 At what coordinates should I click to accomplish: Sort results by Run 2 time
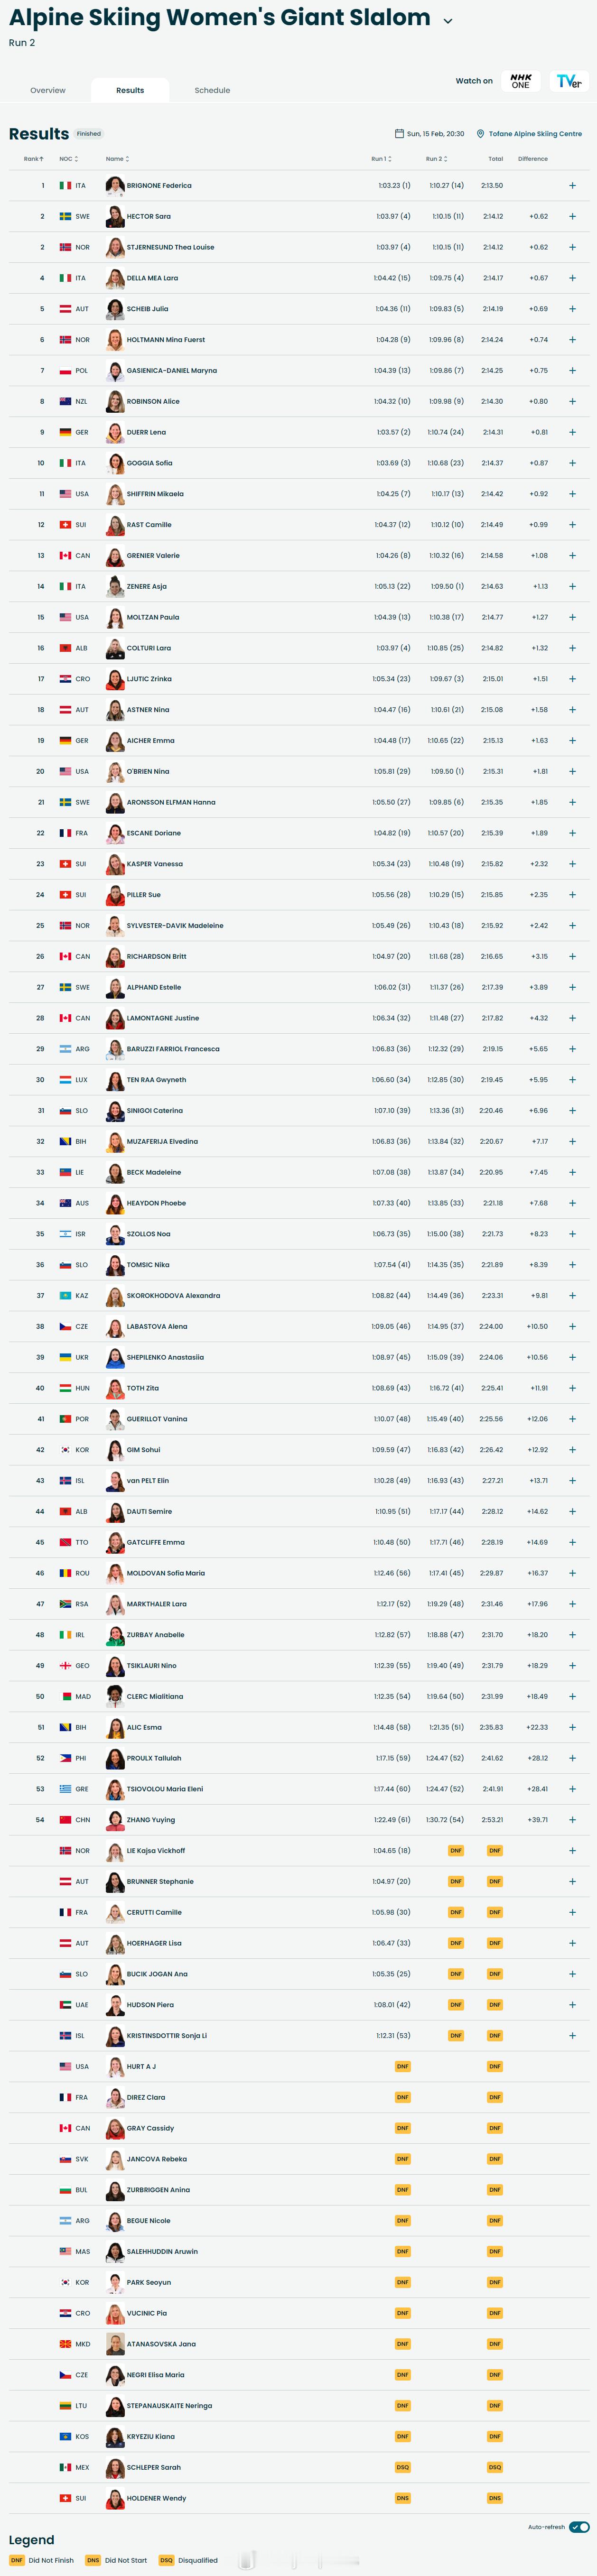click(436, 159)
